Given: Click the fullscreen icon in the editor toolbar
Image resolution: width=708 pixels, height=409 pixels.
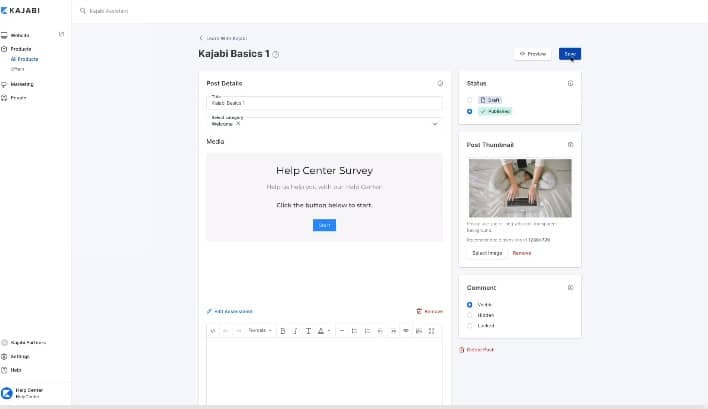Looking at the screenshot, I should click(x=432, y=331).
